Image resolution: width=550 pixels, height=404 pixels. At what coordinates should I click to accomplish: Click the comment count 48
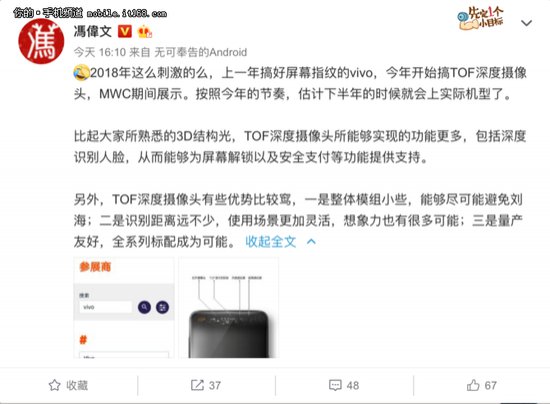tap(353, 385)
